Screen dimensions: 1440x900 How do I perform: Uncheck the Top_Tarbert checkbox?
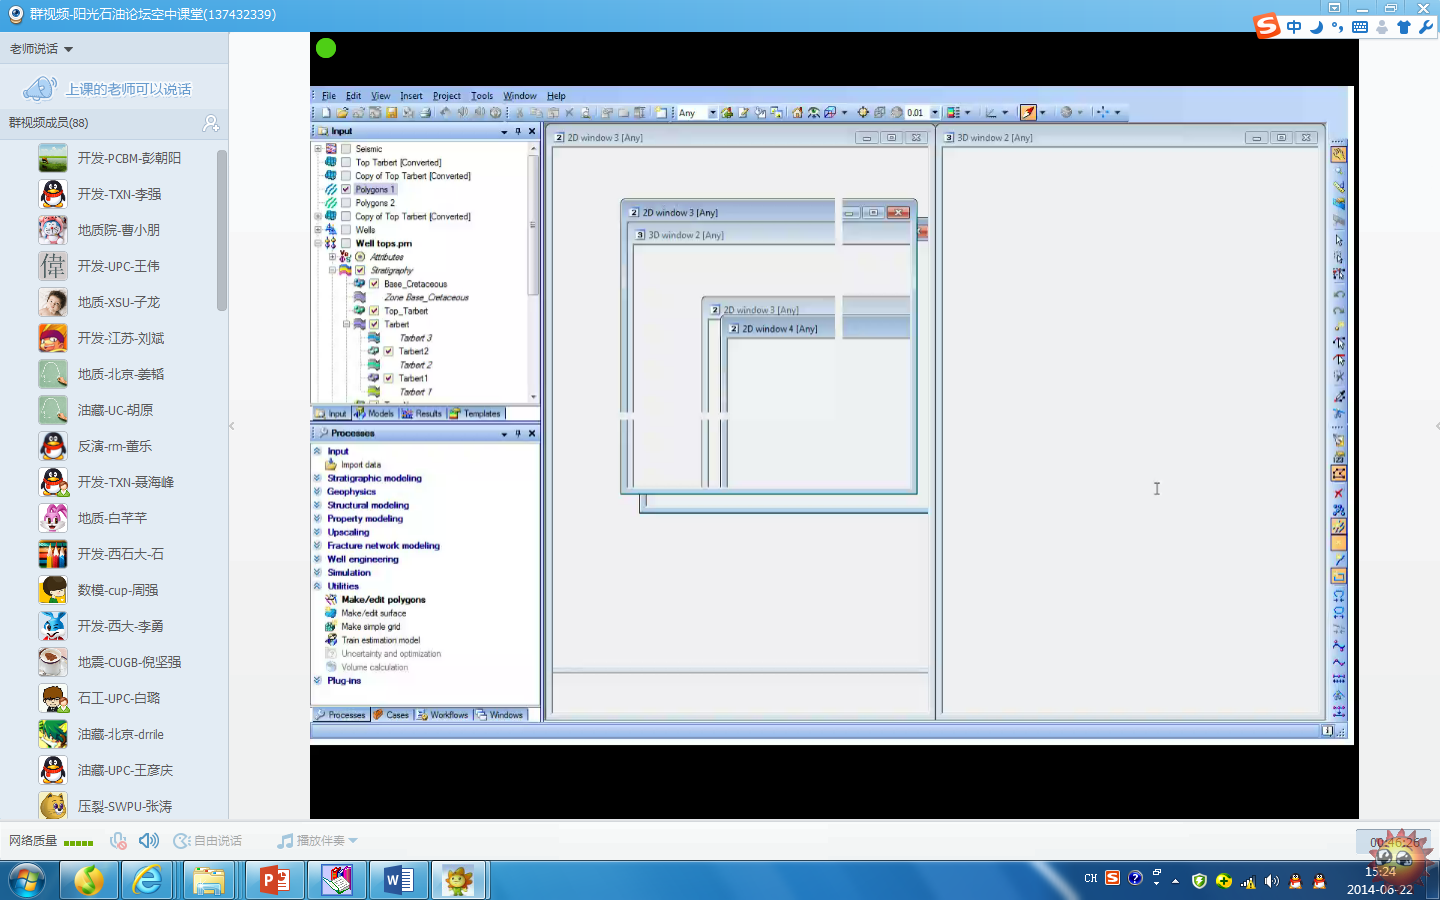click(x=374, y=311)
